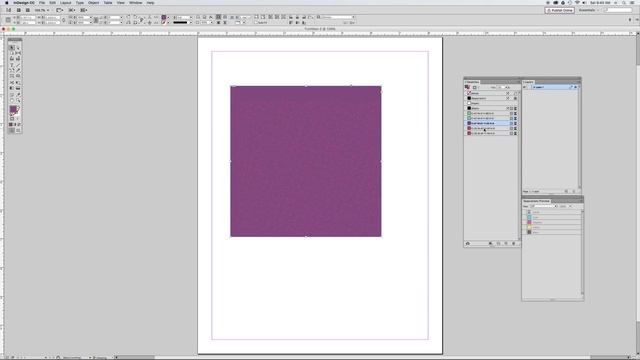Select the Black swatch in Swatches panel
The width and height of the screenshot is (640, 360).
(x=491, y=108)
